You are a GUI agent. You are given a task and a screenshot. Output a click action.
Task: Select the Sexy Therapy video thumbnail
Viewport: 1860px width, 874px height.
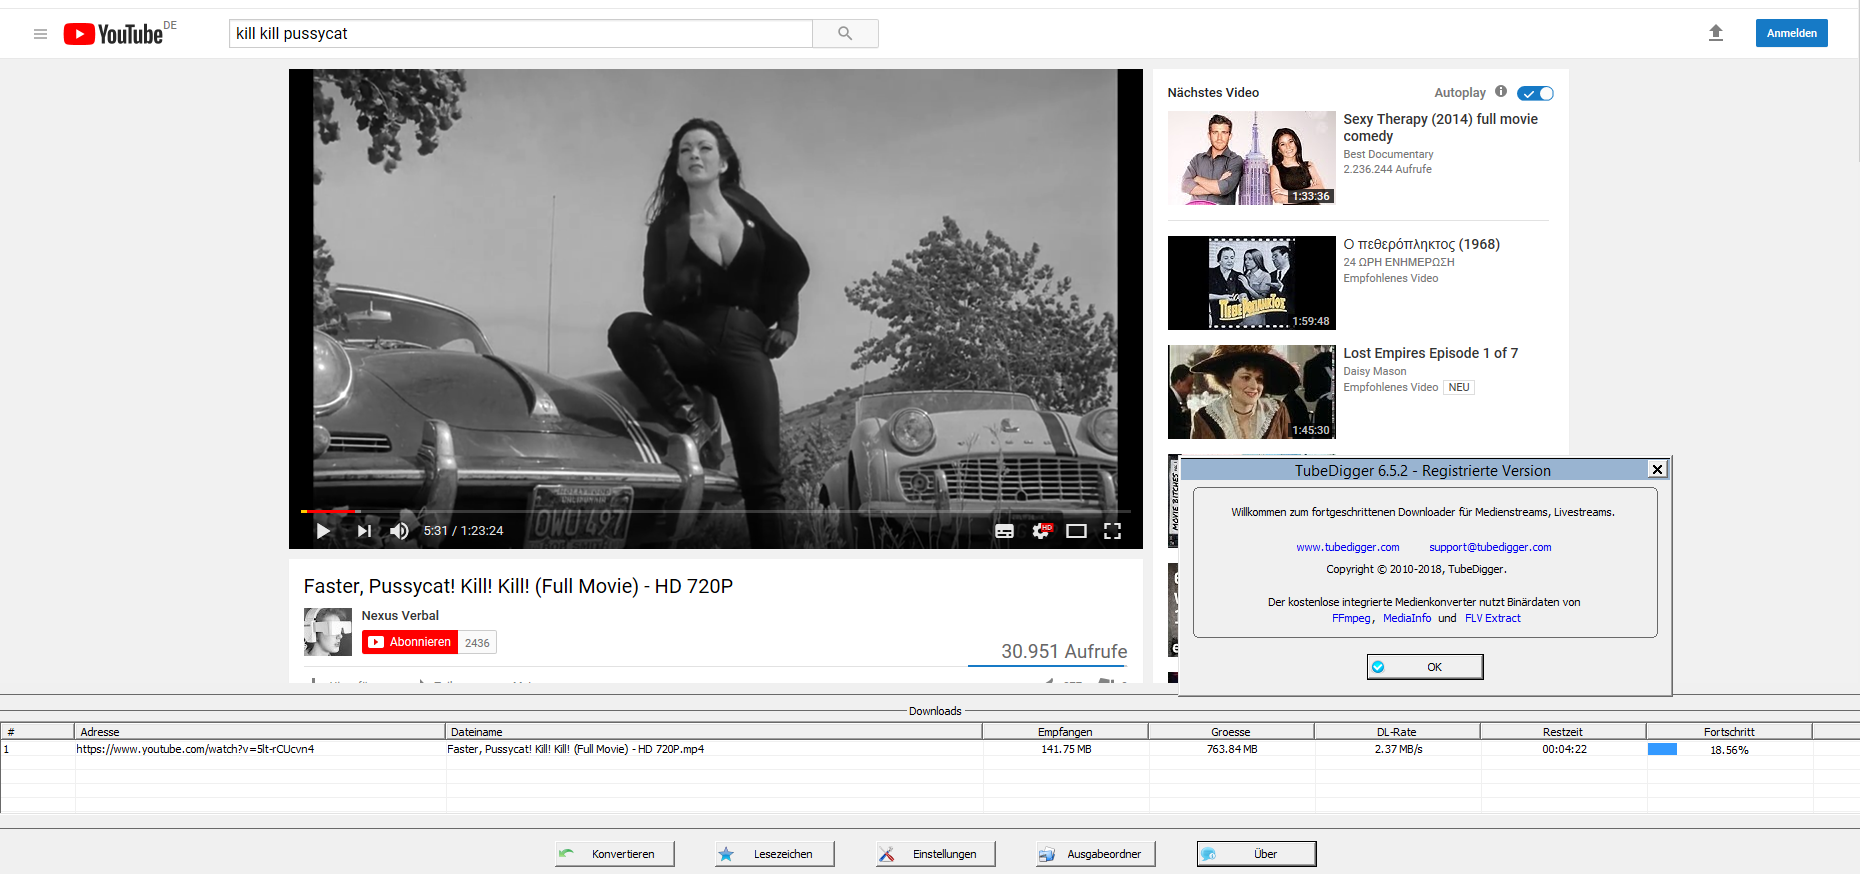click(1251, 158)
